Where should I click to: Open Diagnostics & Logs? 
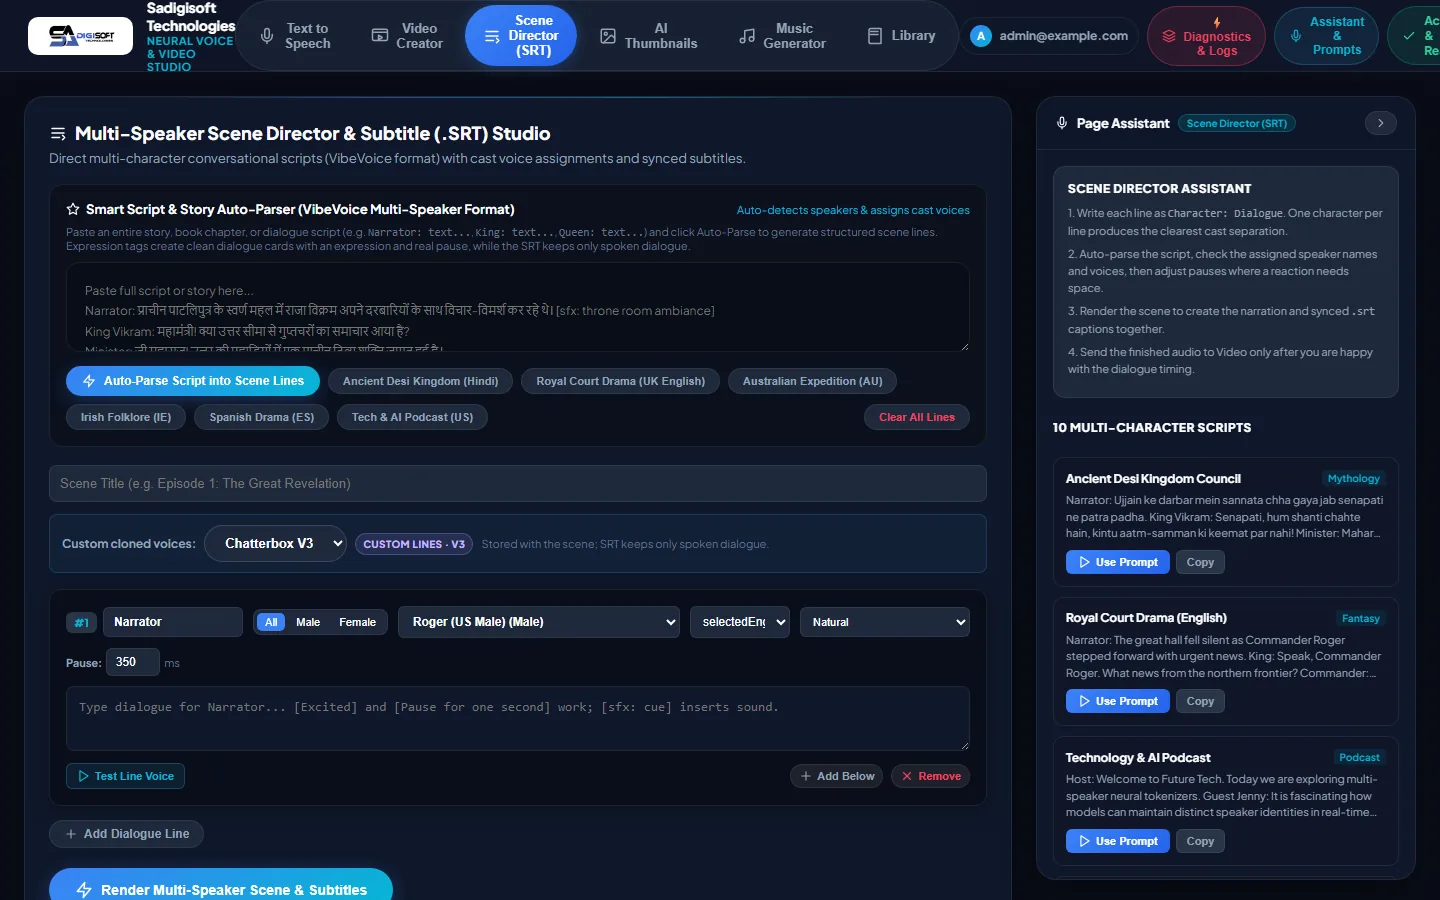pyautogui.click(x=1207, y=36)
